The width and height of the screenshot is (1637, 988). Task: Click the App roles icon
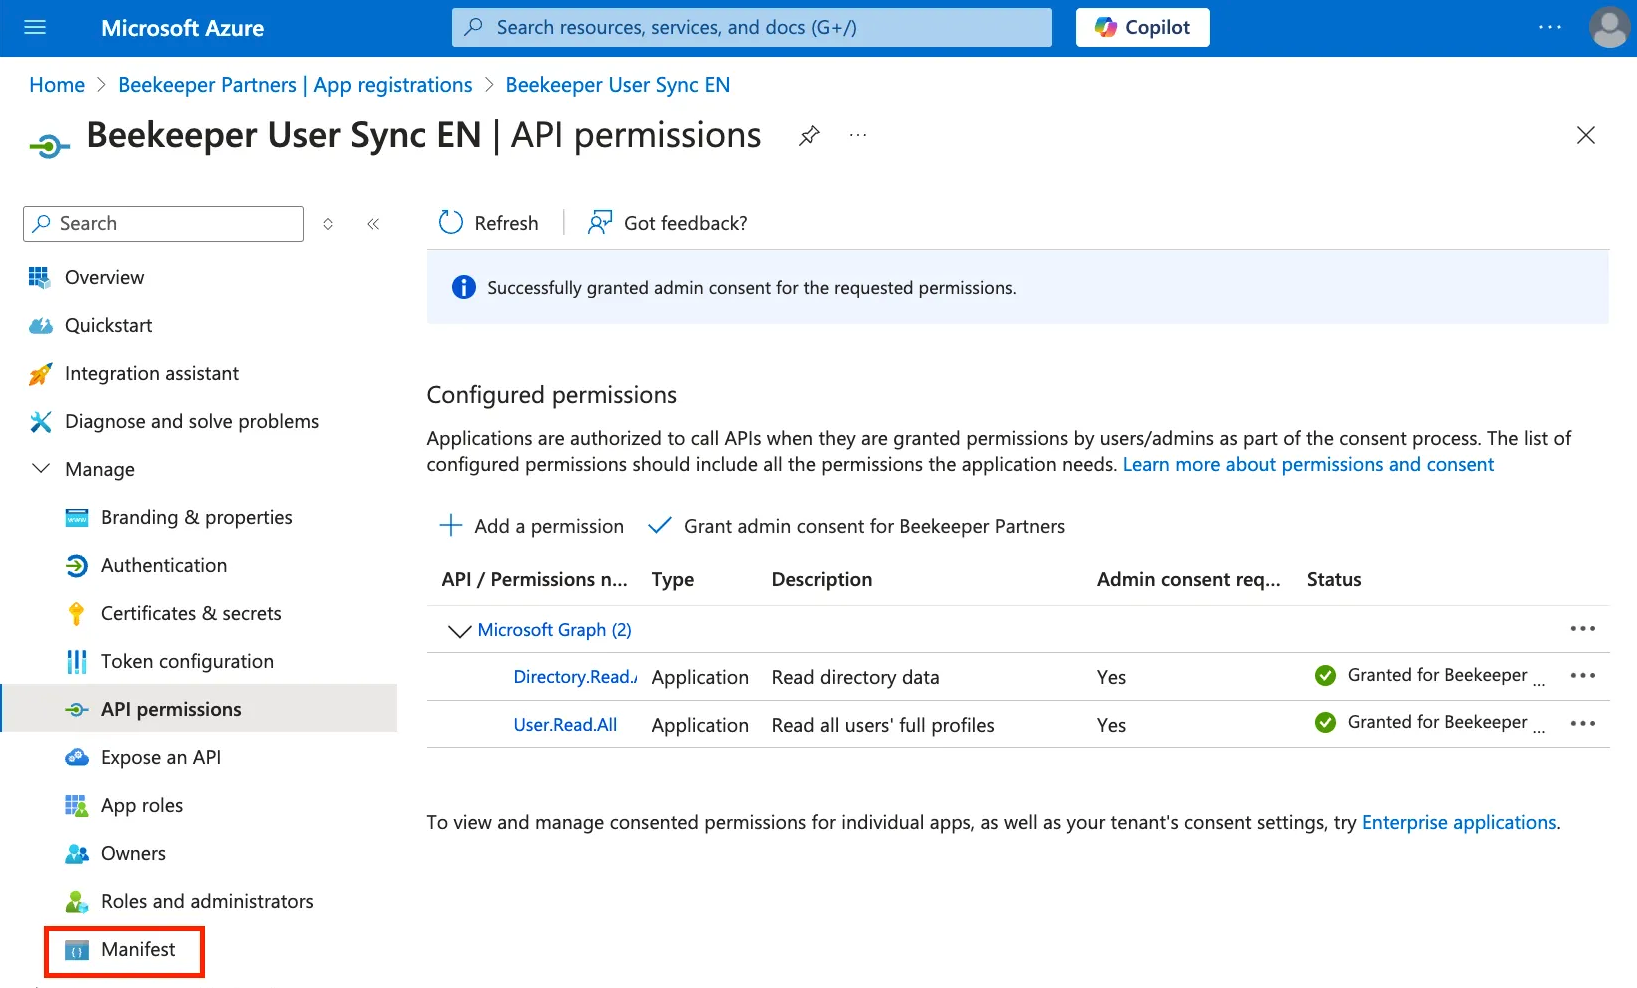[x=77, y=806]
